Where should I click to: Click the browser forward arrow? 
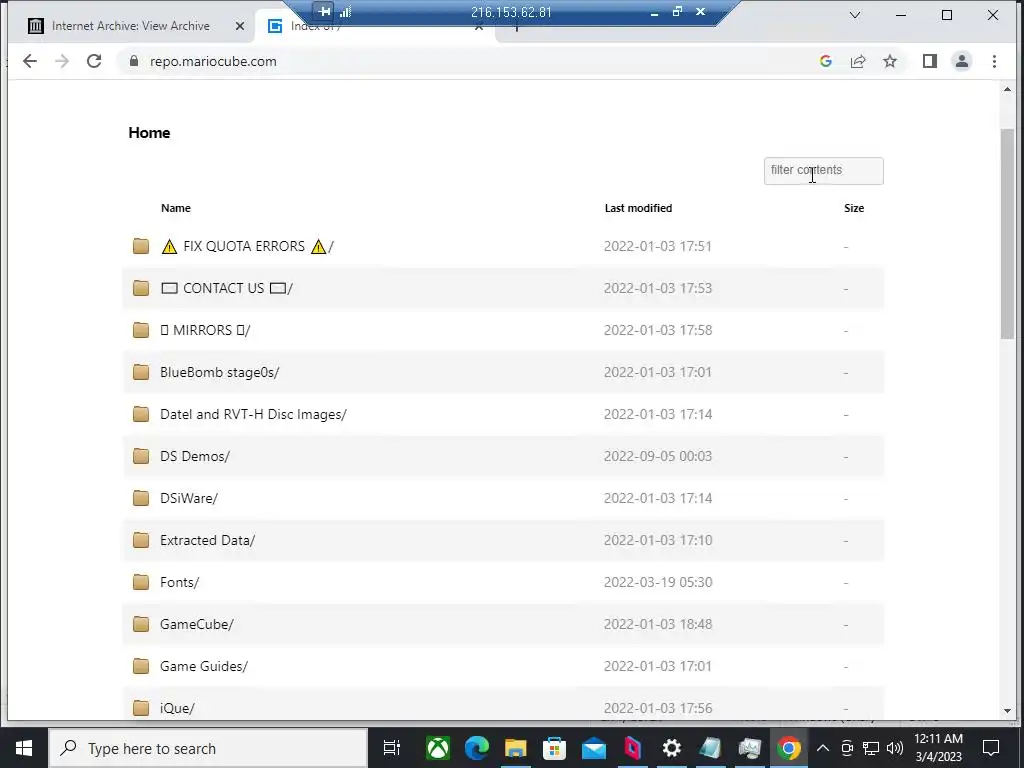tap(62, 61)
